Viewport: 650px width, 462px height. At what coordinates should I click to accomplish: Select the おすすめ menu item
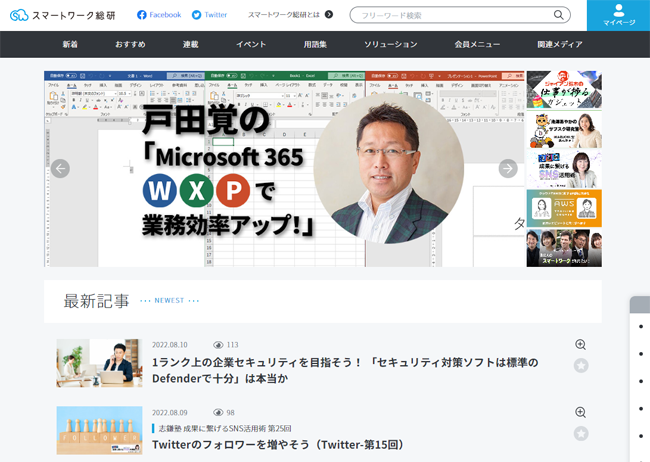tap(130, 44)
